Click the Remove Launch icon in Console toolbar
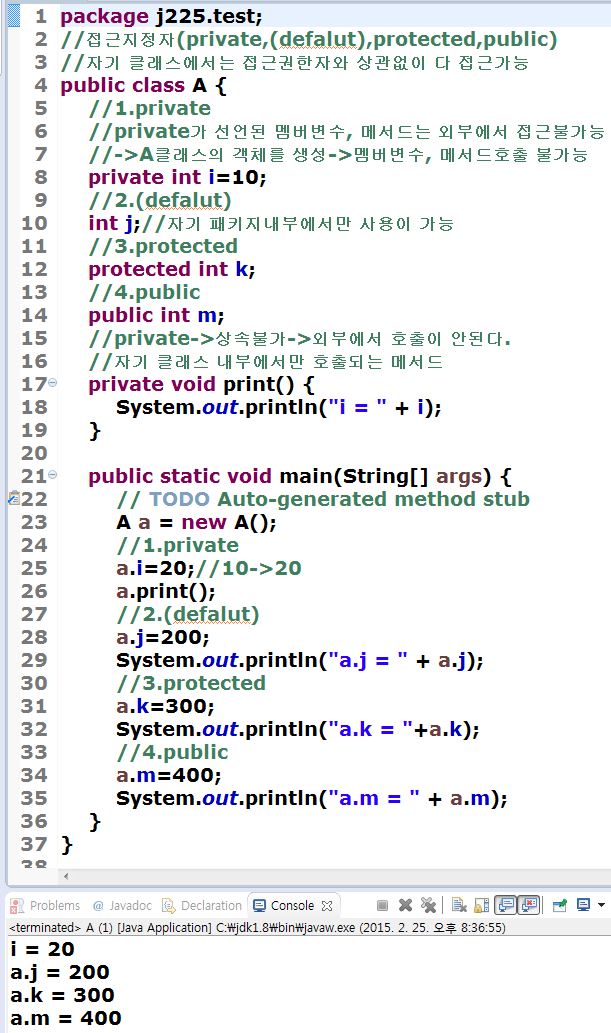 [x=405, y=905]
